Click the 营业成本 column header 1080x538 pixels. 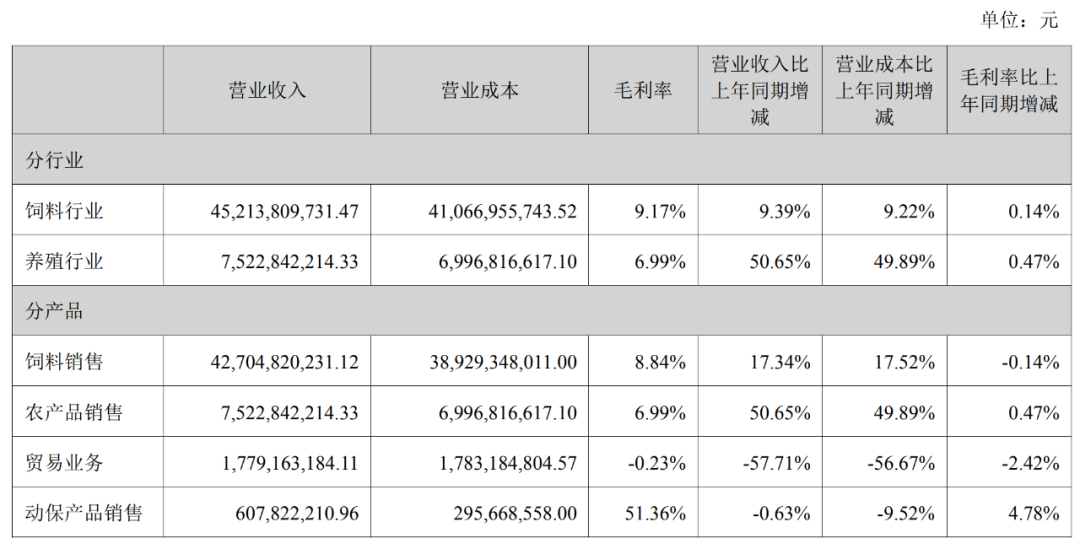pos(479,90)
